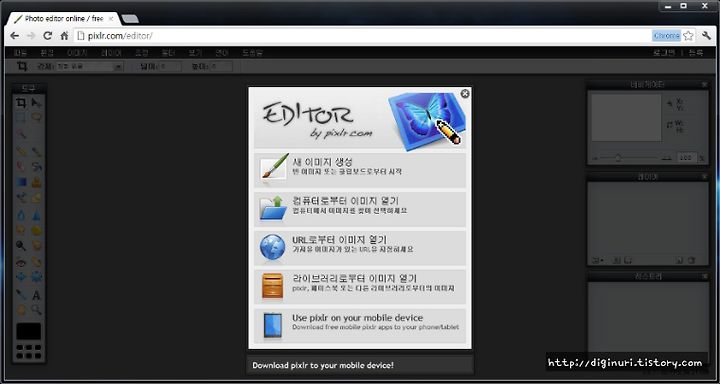Viewport: 720px width, 384px height.
Task: Open the 보기 (View) menu
Action: [x=195, y=53]
